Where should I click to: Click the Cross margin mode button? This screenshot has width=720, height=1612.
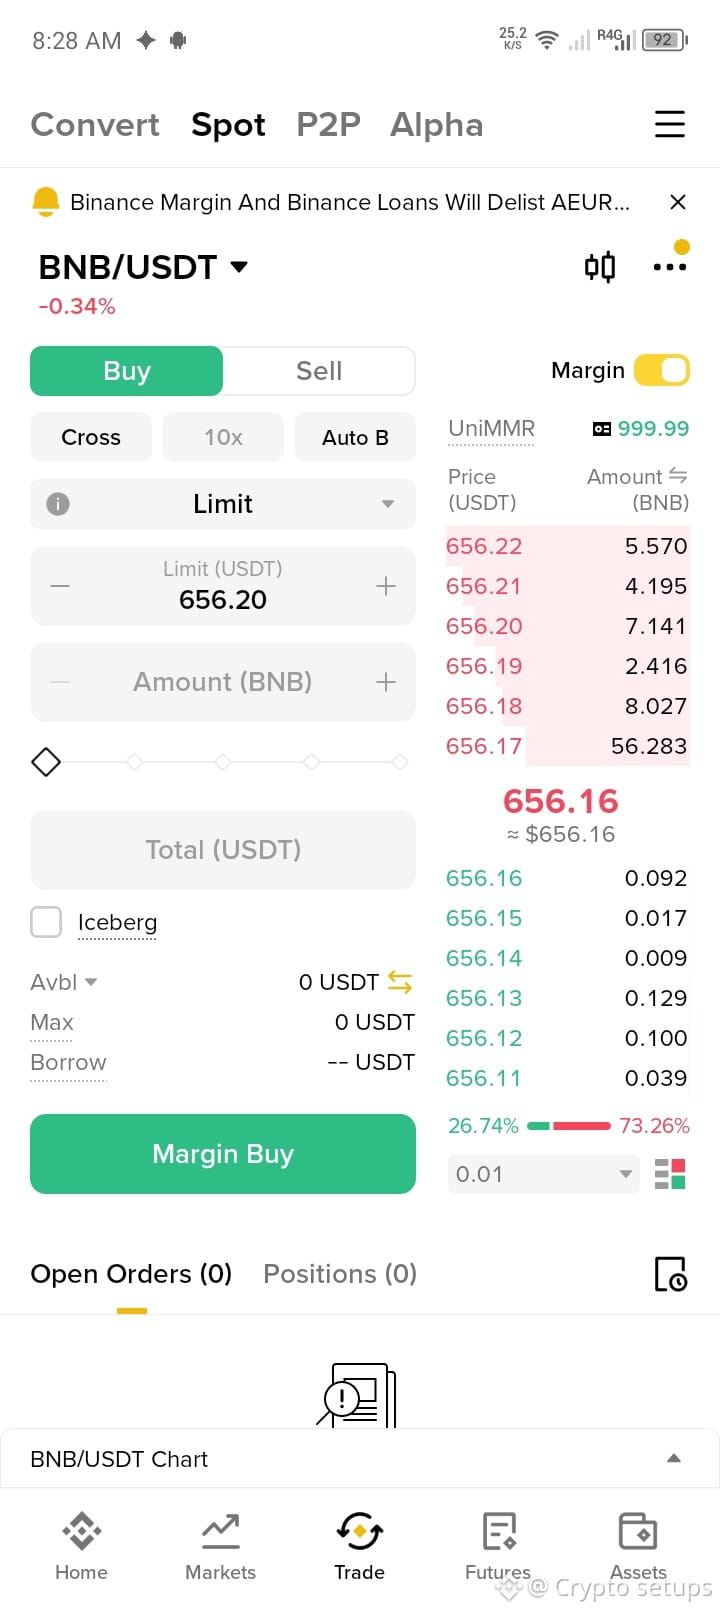[x=91, y=437]
